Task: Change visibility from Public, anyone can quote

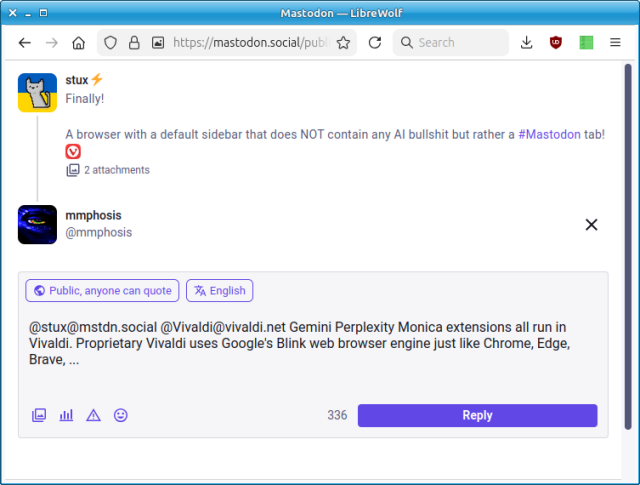Action: click(x=102, y=291)
